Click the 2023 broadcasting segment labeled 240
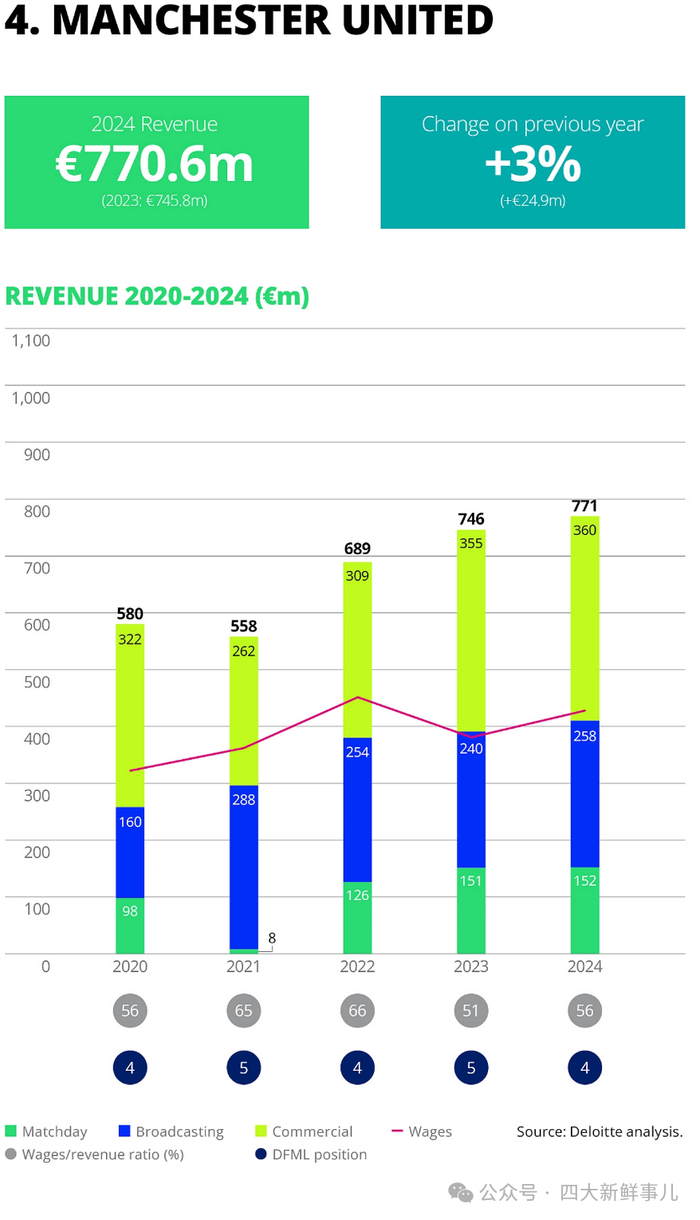The width and height of the screenshot is (700, 1220). pyautogui.click(x=471, y=800)
